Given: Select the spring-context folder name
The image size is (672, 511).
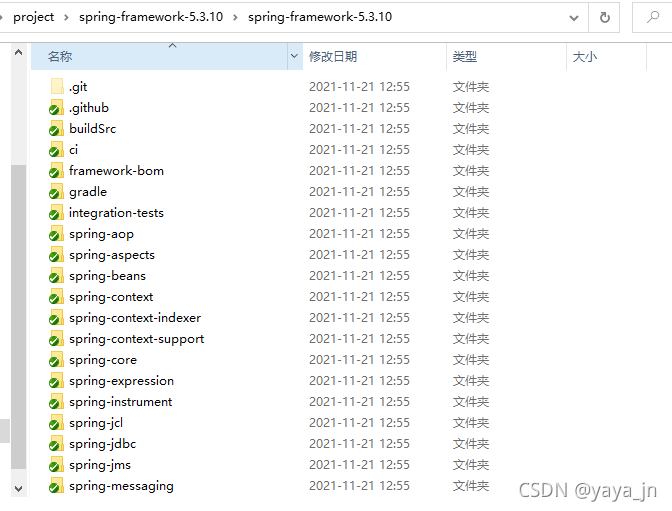Looking at the screenshot, I should click(111, 297).
